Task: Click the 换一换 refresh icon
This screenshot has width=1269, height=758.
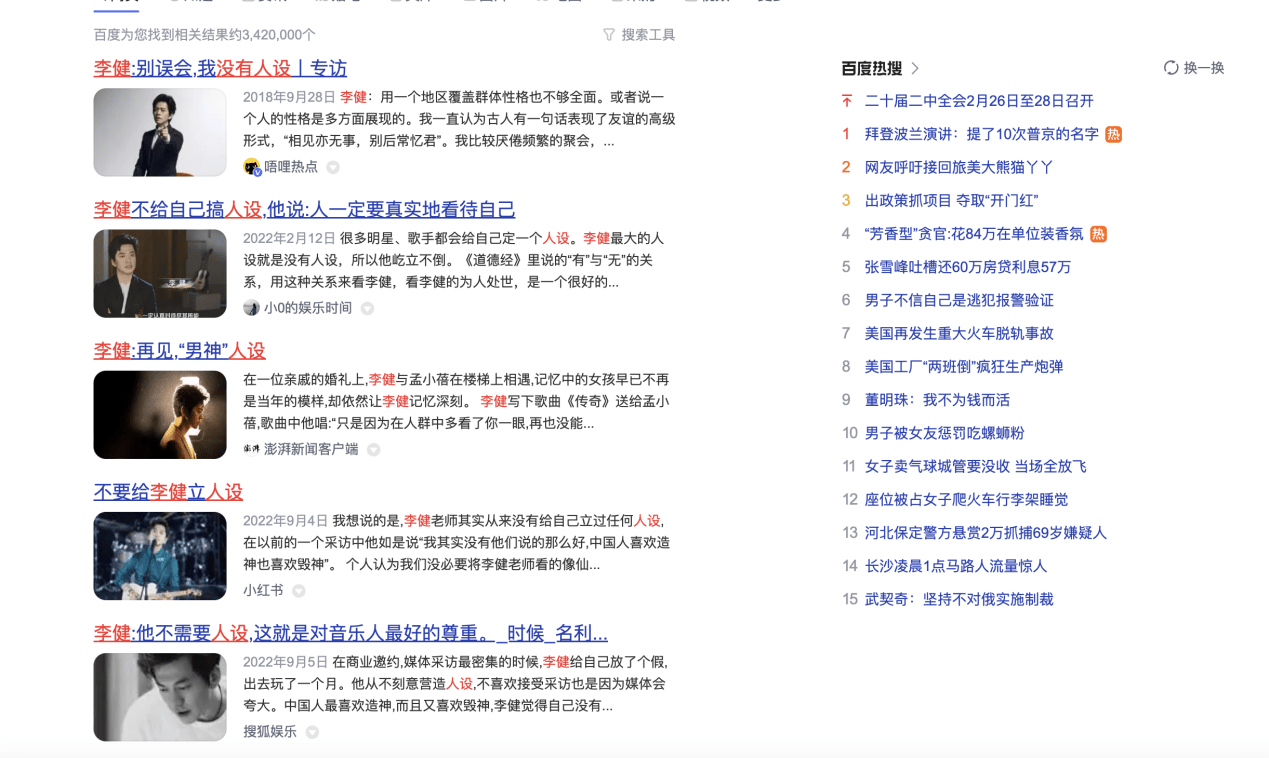Action: 1171,68
